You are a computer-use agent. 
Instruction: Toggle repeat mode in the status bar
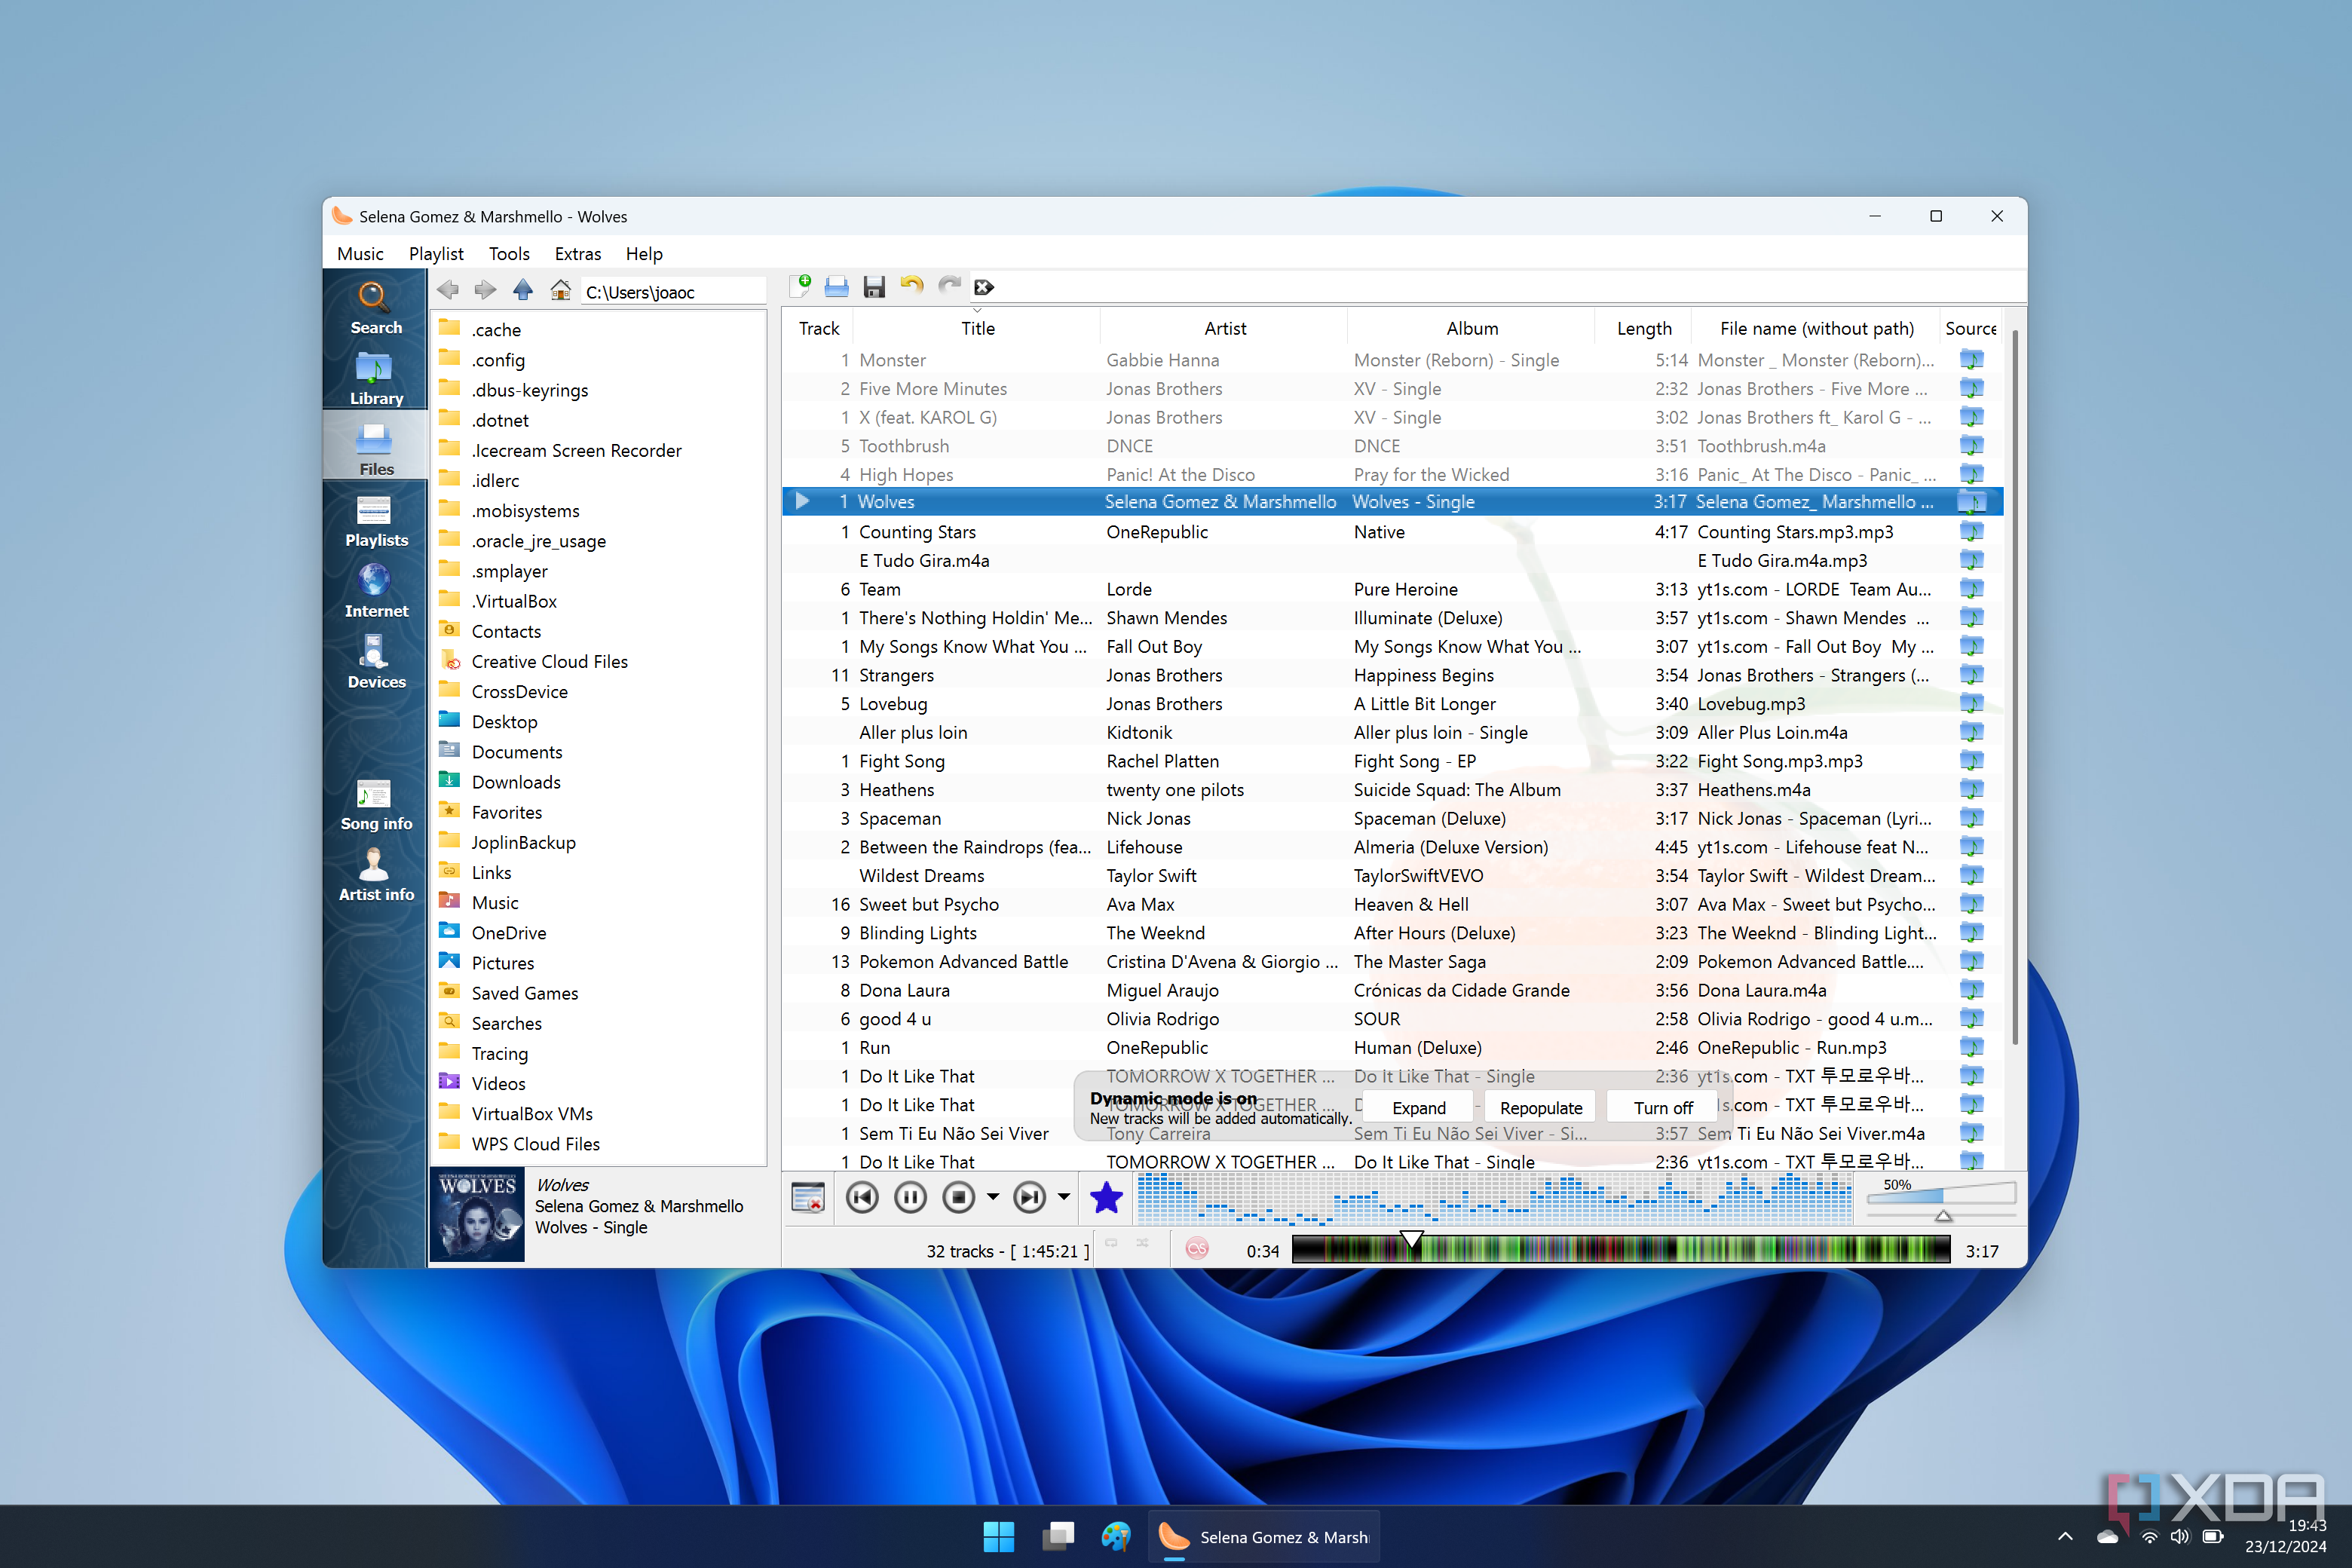coord(1111,1244)
